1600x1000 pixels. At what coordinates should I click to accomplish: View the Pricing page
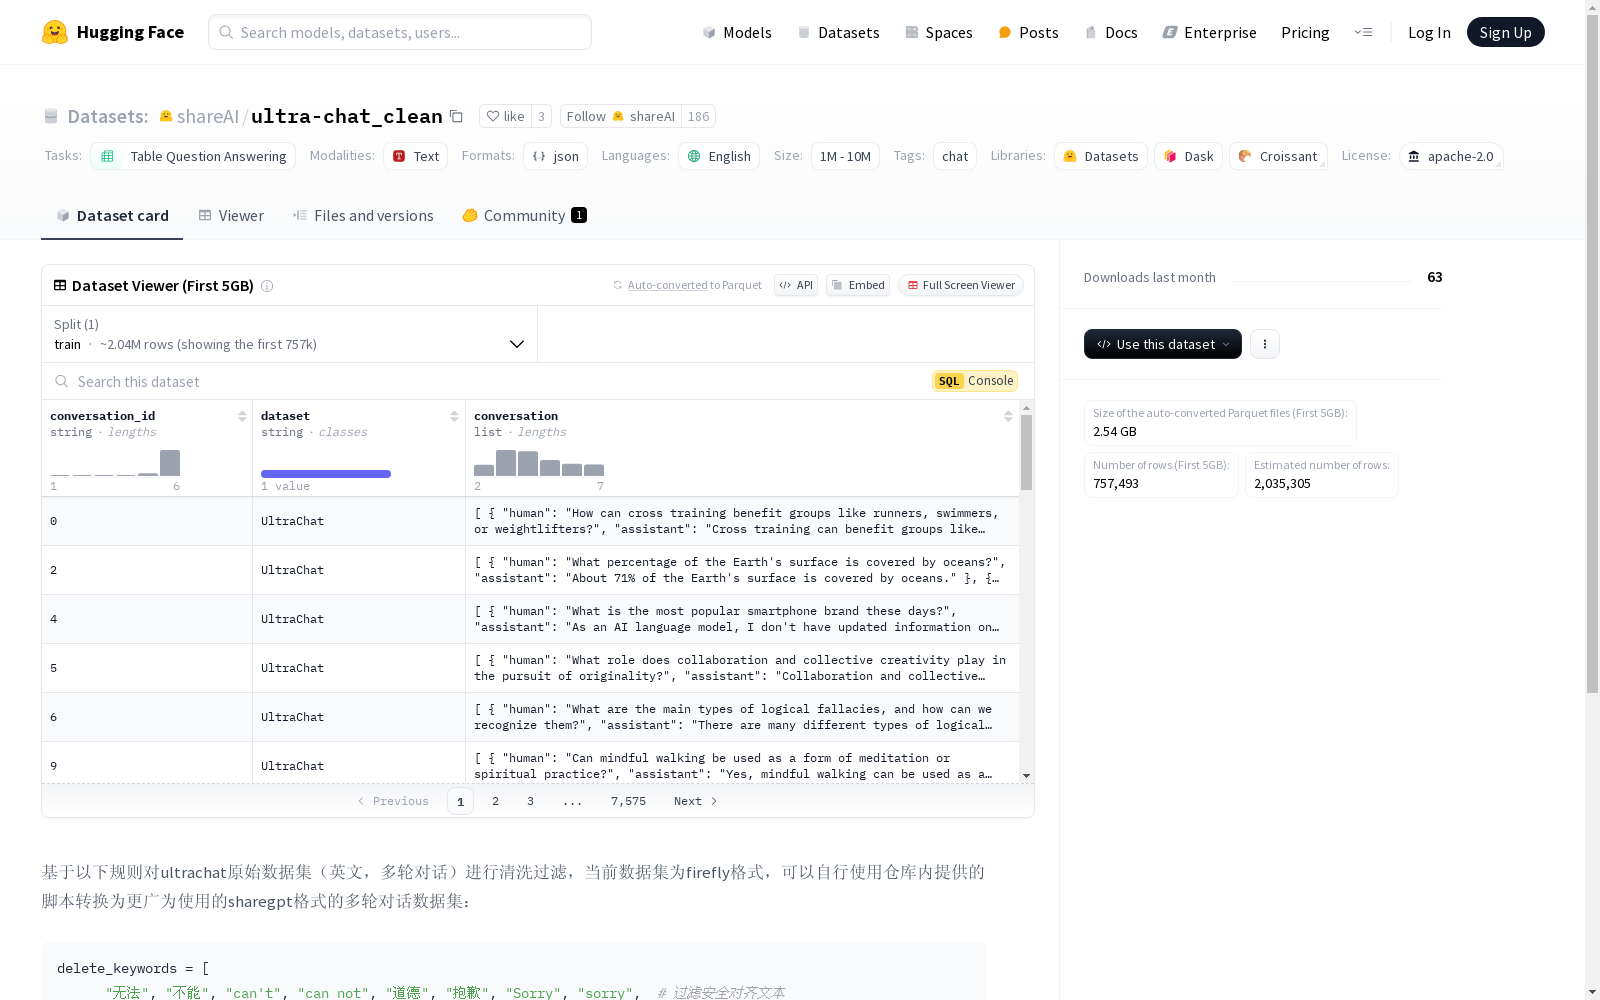point(1305,32)
